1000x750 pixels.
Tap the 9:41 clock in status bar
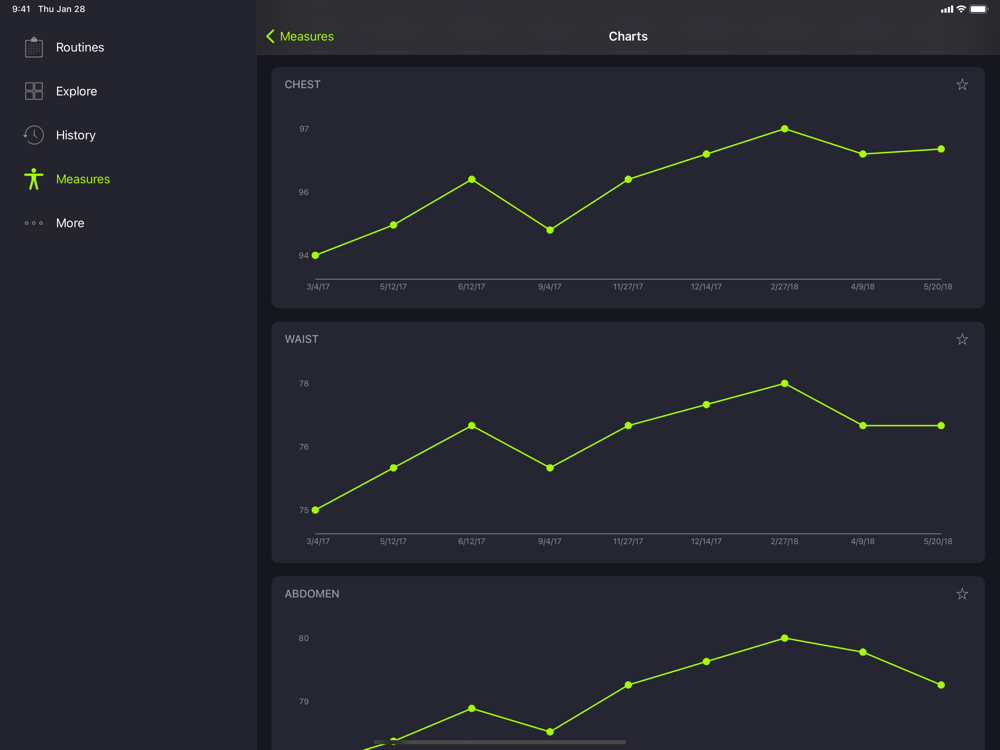click(x=21, y=9)
